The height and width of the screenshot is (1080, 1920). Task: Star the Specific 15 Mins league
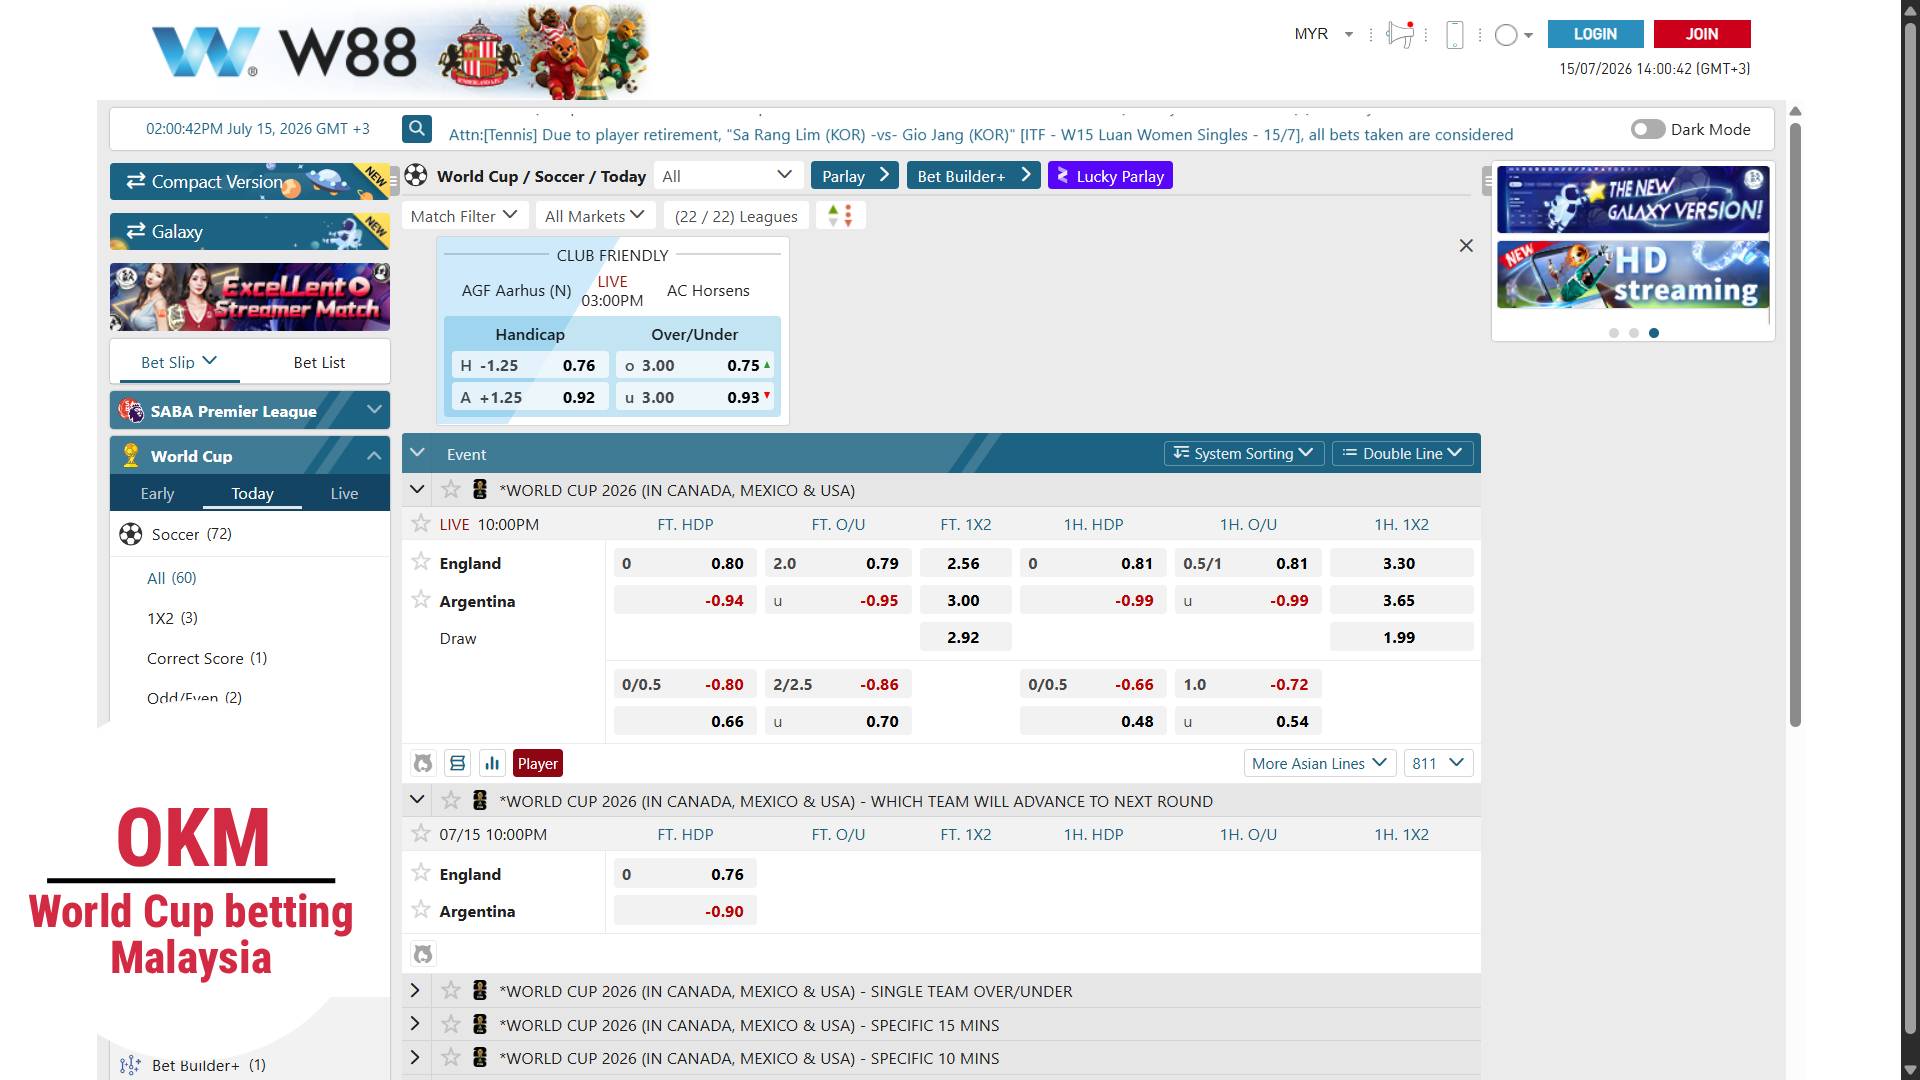coord(451,1024)
